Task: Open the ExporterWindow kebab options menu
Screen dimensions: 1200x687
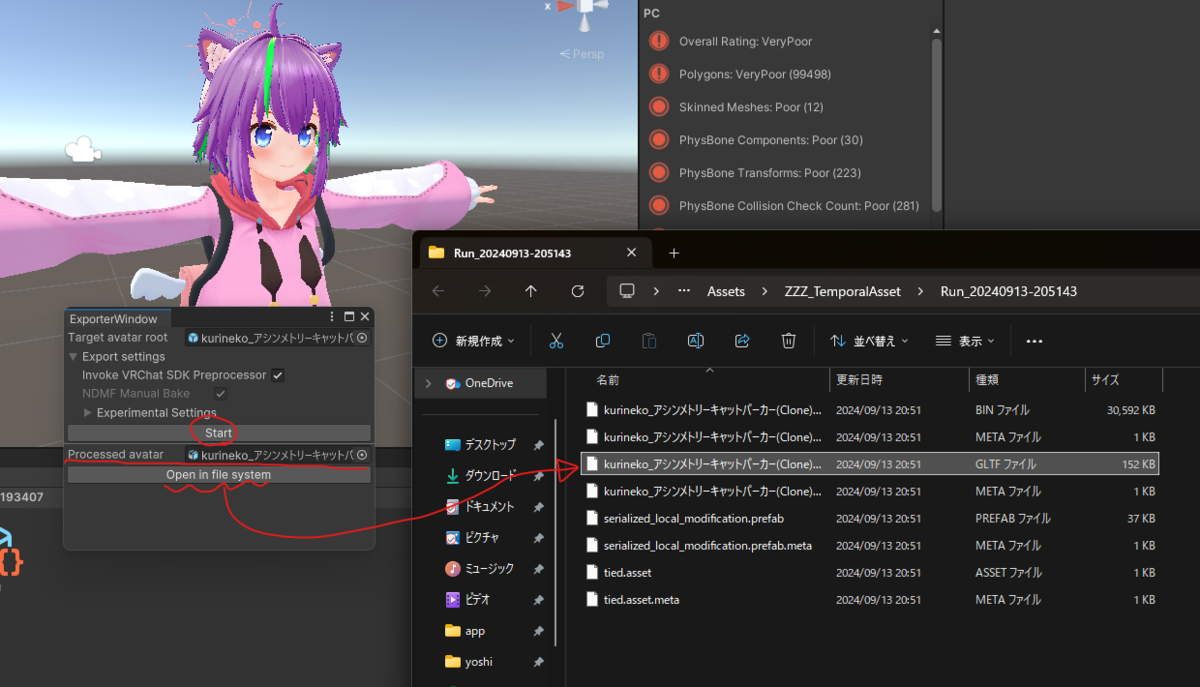Action: 333,317
